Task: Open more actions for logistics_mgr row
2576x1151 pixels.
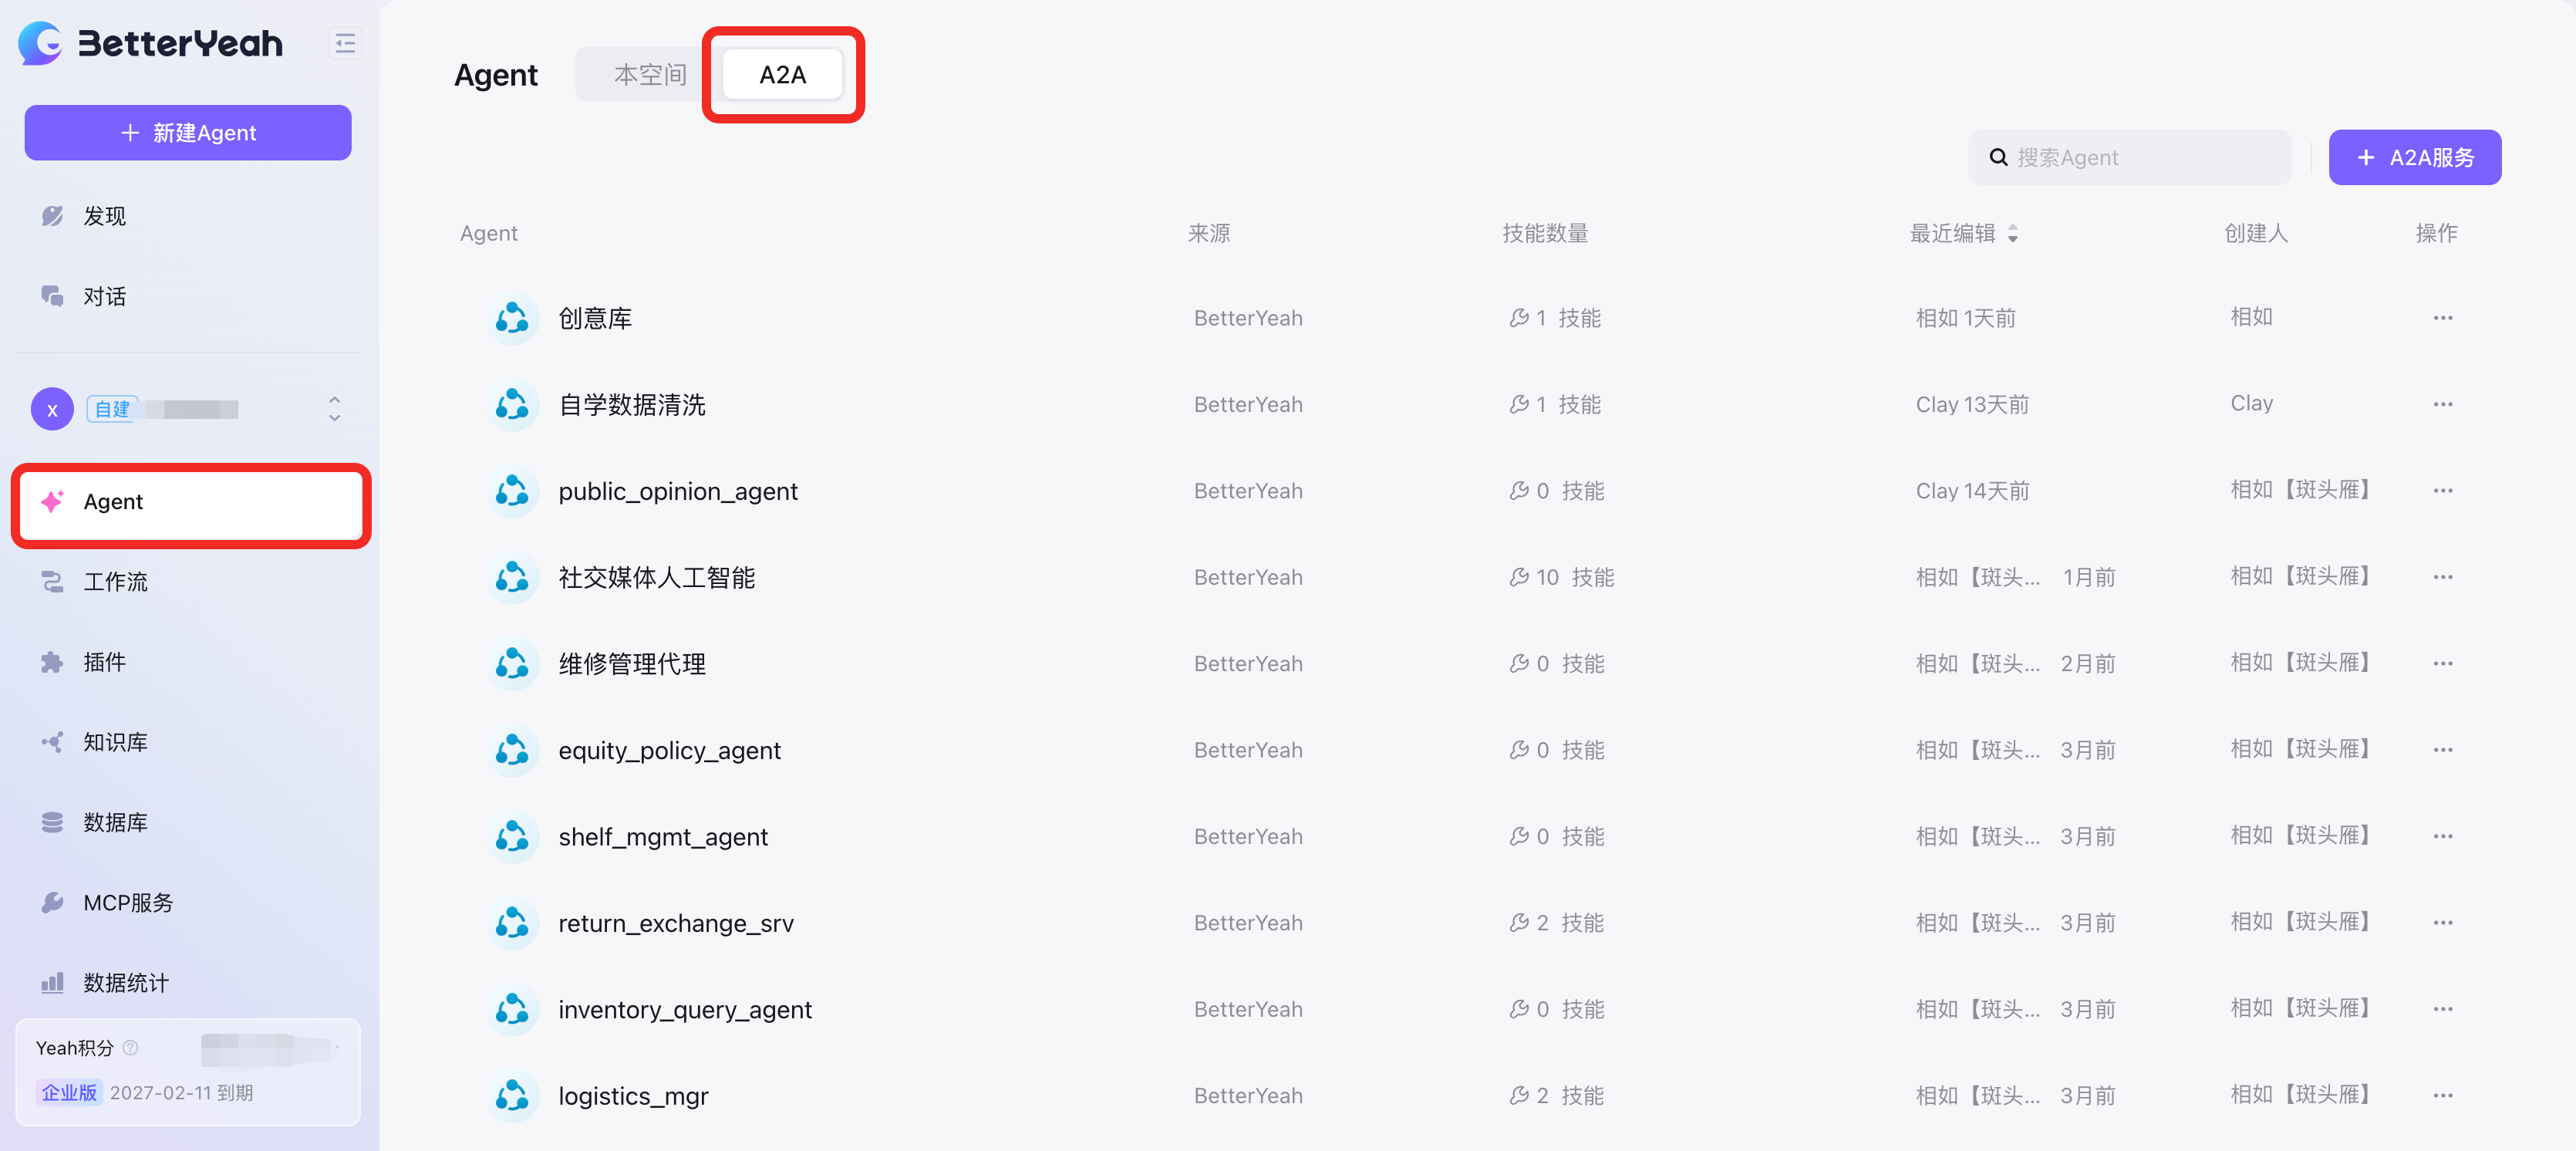Action: 2442,1095
